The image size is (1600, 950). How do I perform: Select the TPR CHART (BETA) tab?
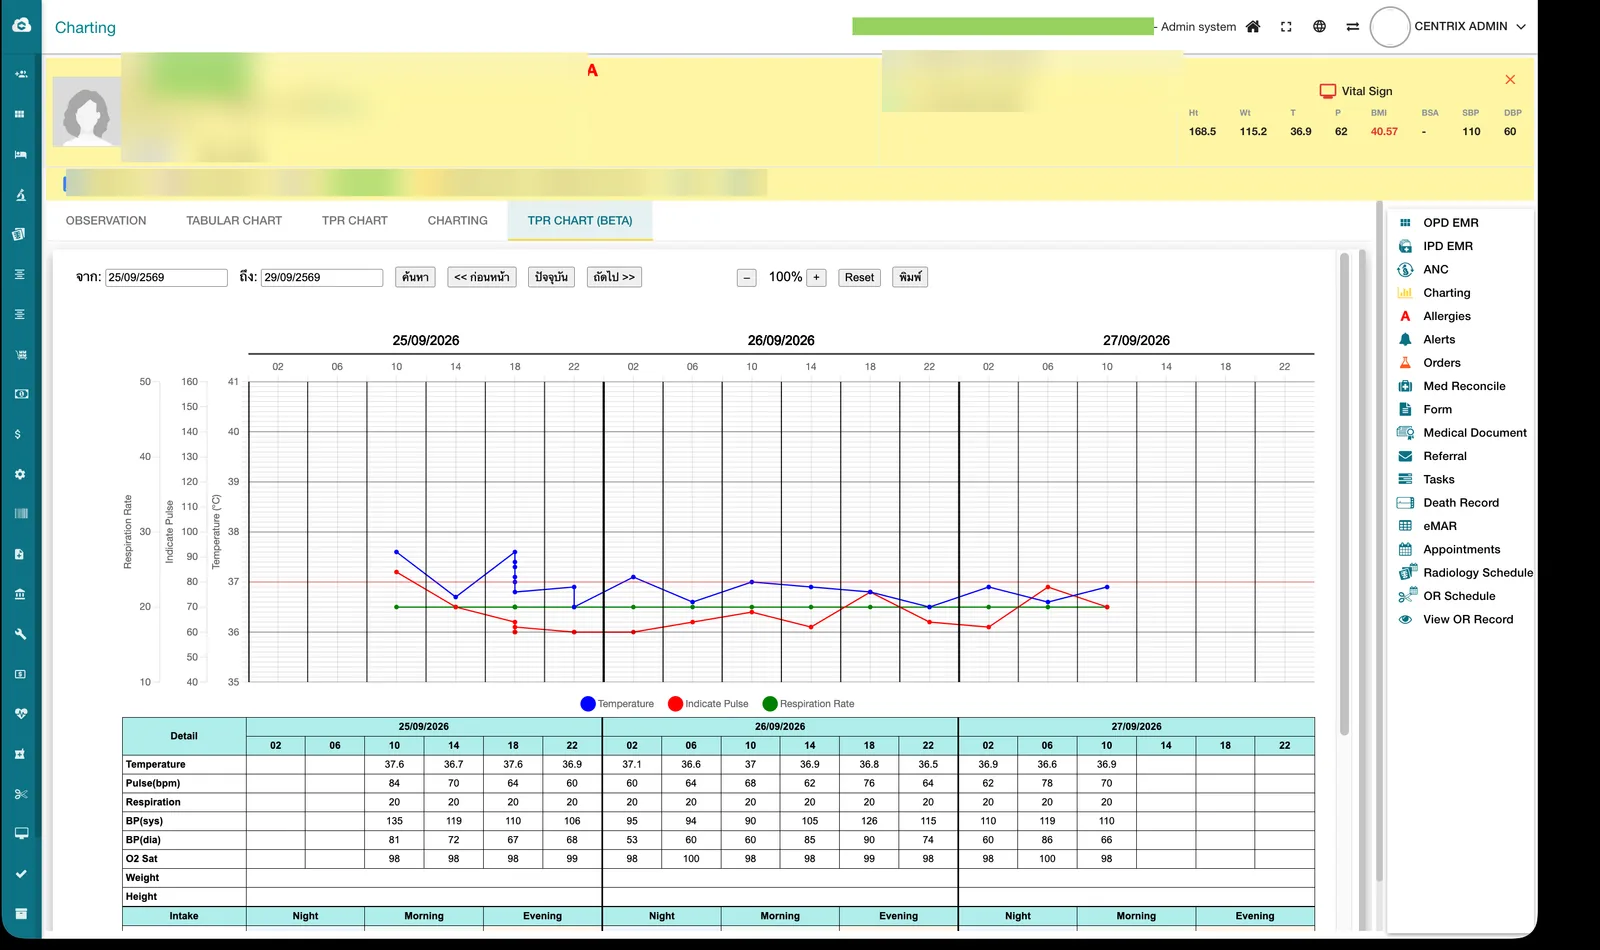coord(580,221)
